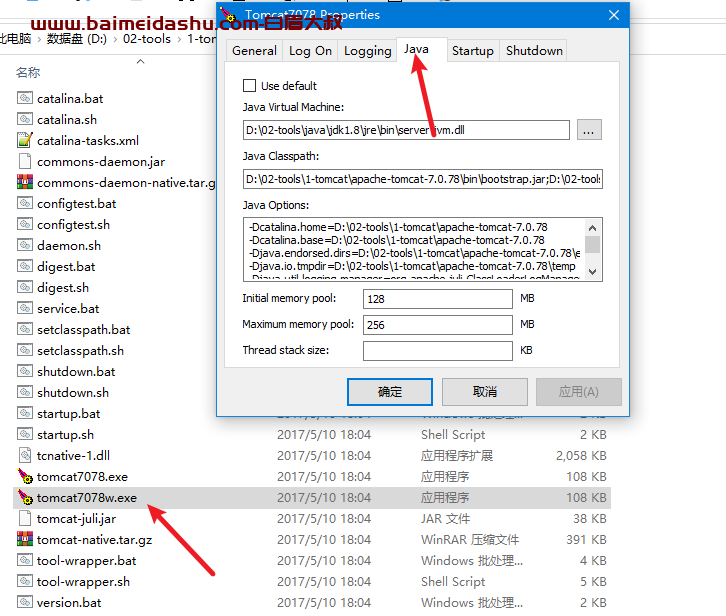Browse for Java Virtual Machine path
The height and width of the screenshot is (616, 726).
589,130
